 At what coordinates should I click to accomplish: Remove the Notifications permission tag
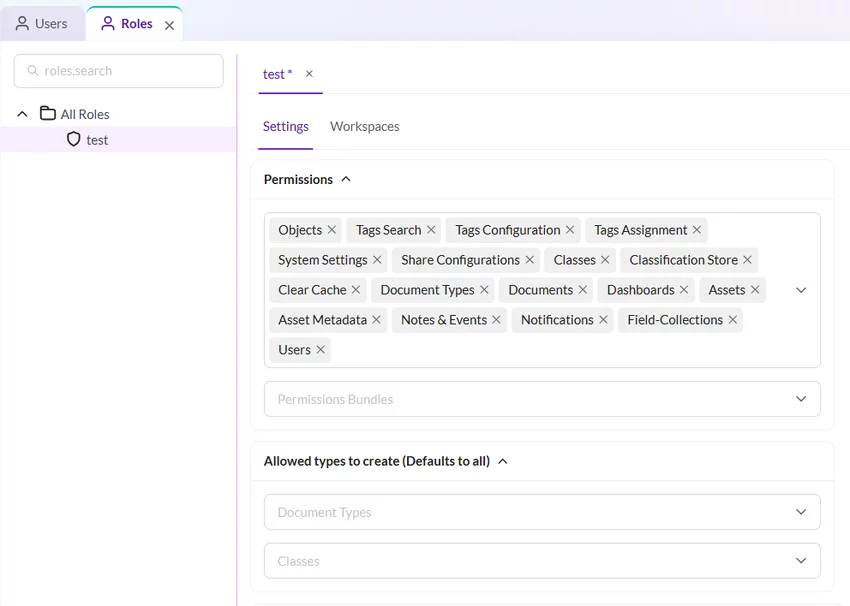(x=603, y=320)
